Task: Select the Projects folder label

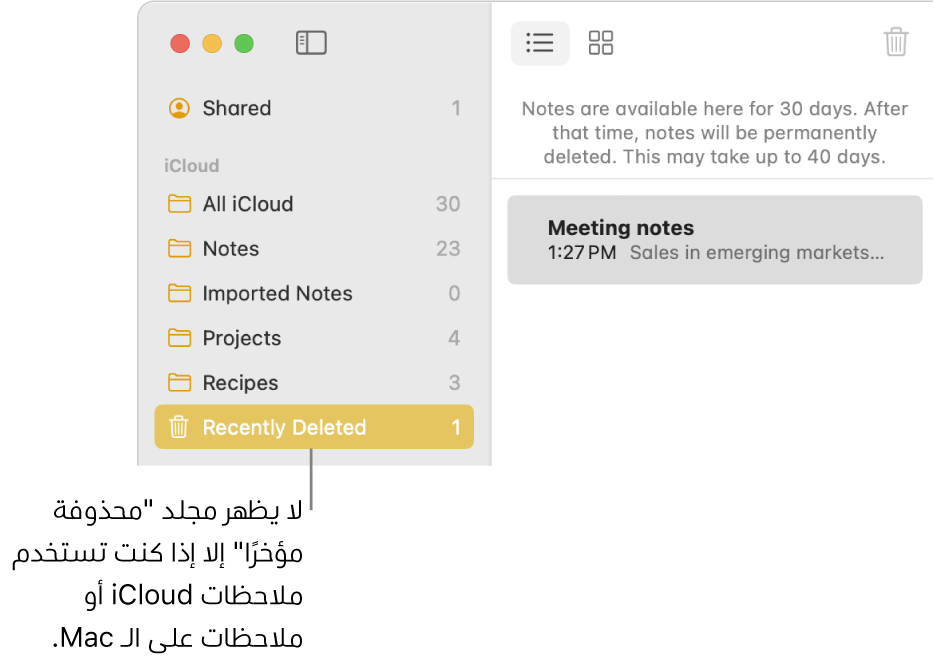Action: click(x=242, y=338)
